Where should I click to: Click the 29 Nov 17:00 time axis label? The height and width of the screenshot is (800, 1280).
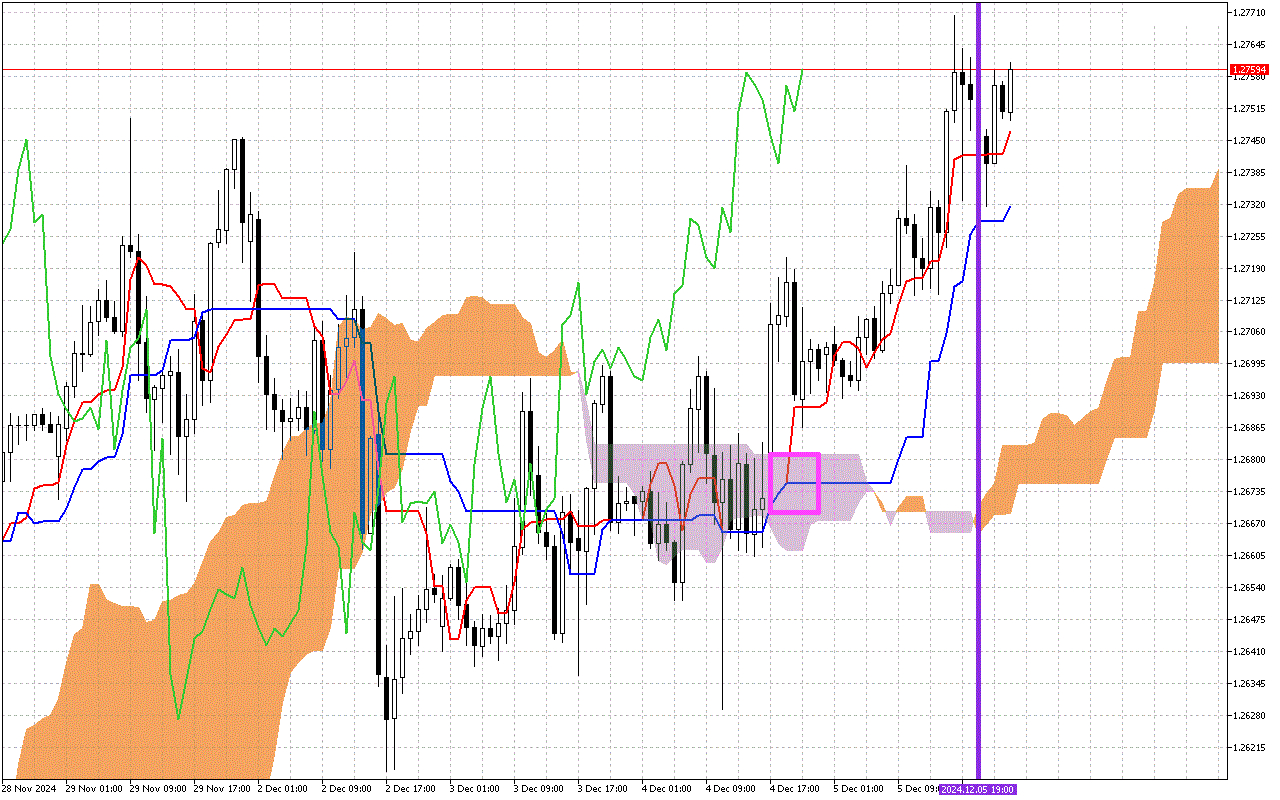click(x=223, y=789)
